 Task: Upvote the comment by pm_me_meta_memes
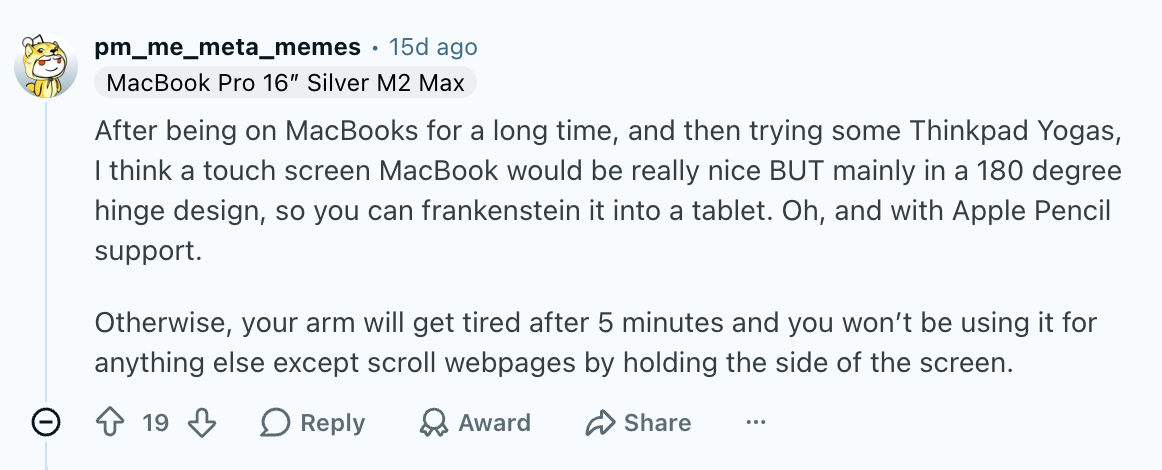point(110,423)
